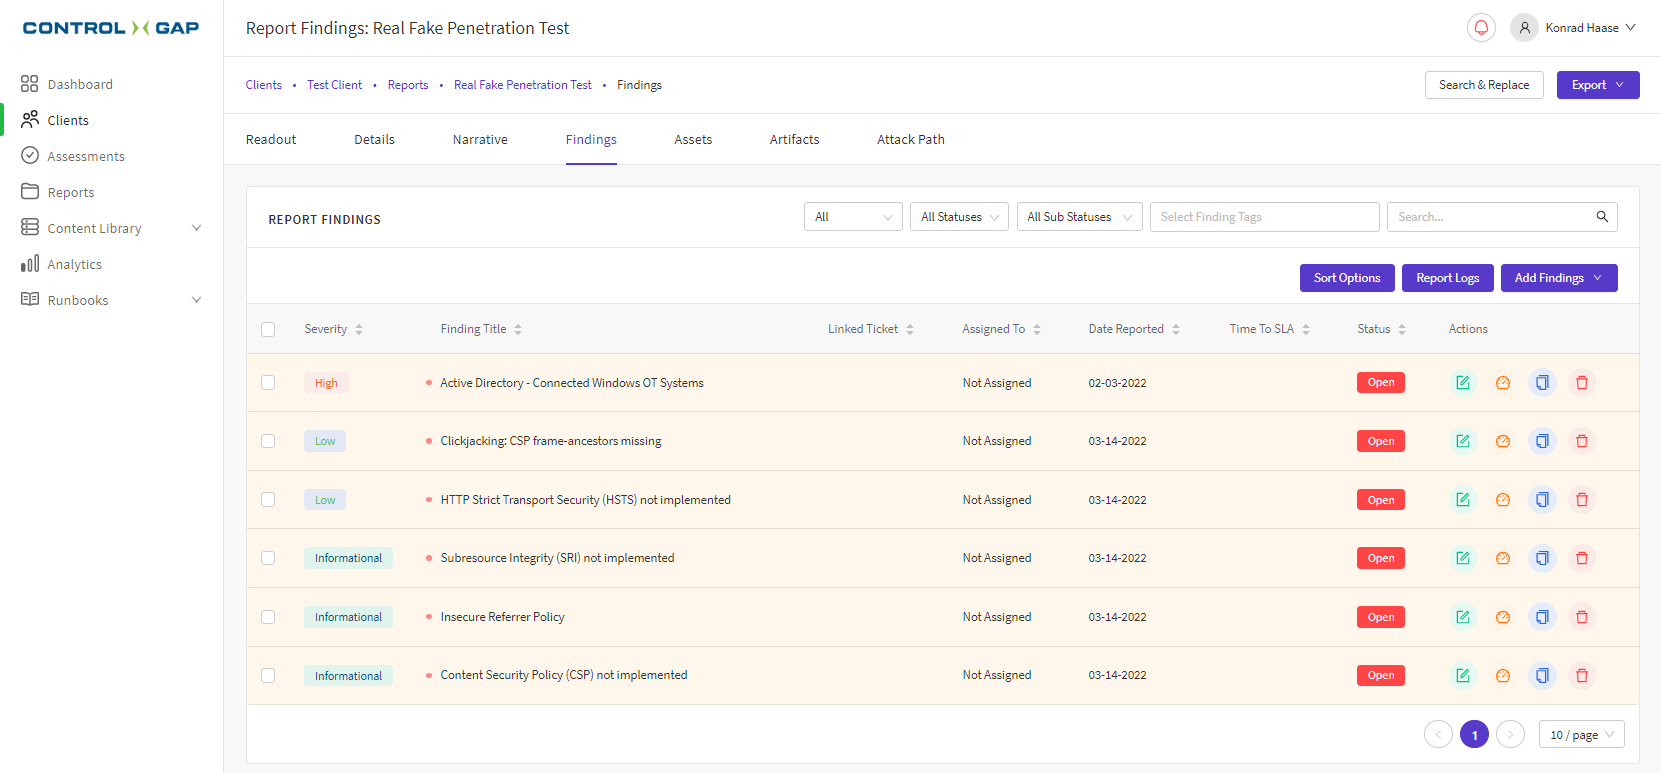Delete the Clickjacking finding with trash icon
Image resolution: width=1661 pixels, height=773 pixels.
point(1581,441)
